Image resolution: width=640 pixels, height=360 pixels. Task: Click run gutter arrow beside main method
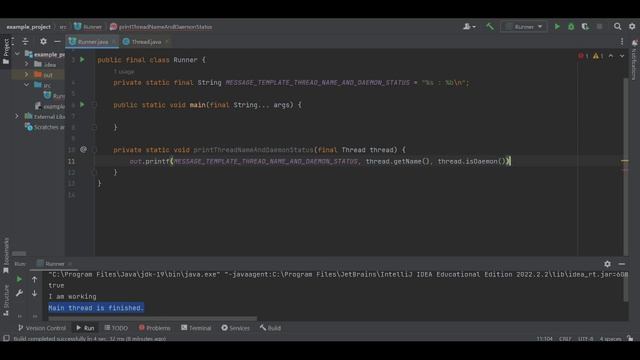pos(82,104)
